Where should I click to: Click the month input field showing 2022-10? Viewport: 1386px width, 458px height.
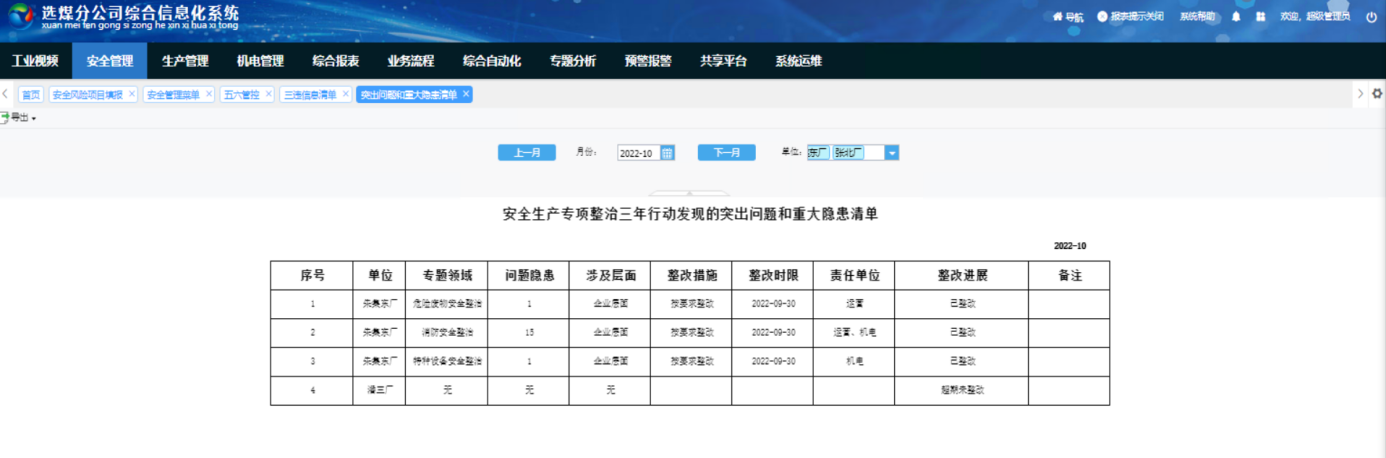638,153
